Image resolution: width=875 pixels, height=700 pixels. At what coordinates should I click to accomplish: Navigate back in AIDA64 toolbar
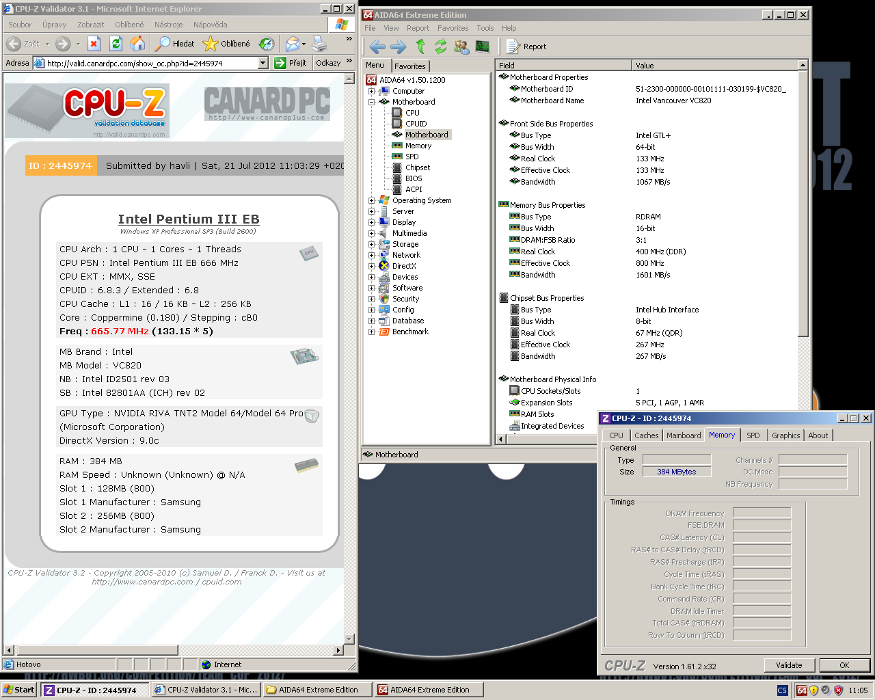(378, 47)
